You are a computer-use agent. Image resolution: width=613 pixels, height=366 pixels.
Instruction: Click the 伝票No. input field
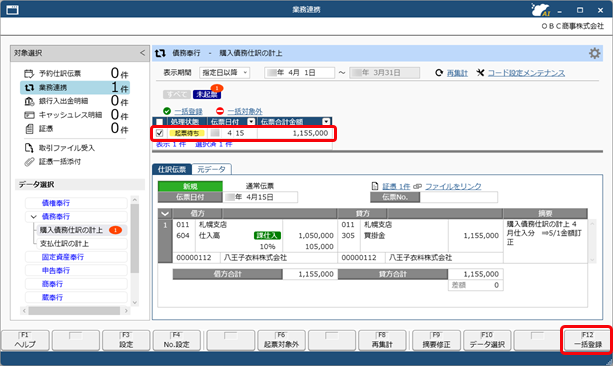pos(458,197)
